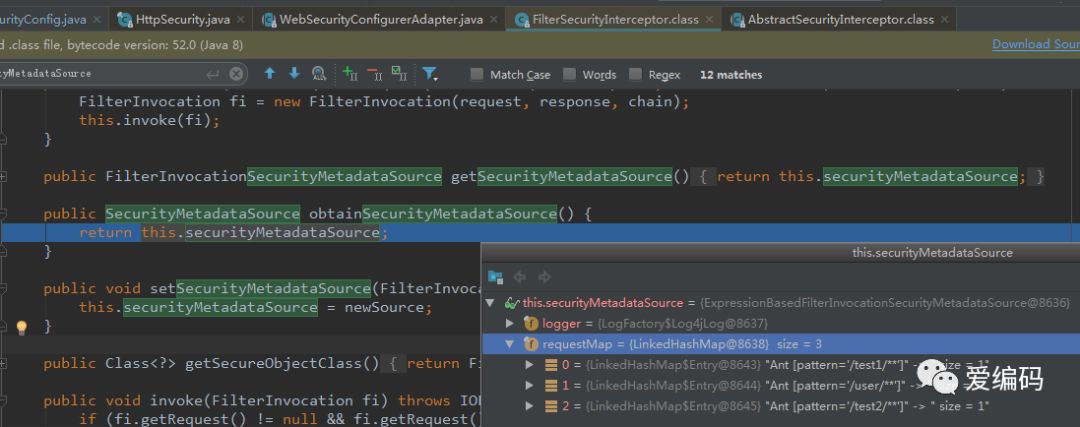Switch to WebSecurityConfigurerAdapter.java tab
The width and height of the screenshot is (1080, 427).
point(381,19)
